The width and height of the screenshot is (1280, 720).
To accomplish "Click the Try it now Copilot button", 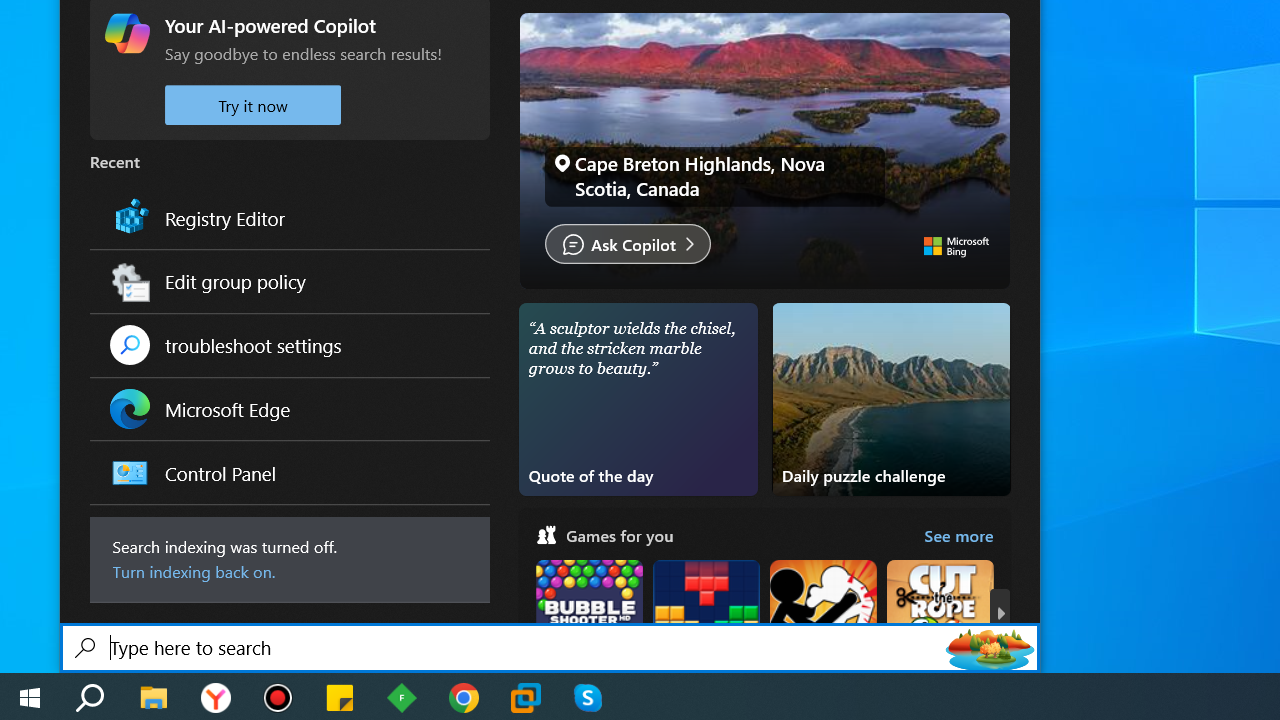I will [x=253, y=105].
